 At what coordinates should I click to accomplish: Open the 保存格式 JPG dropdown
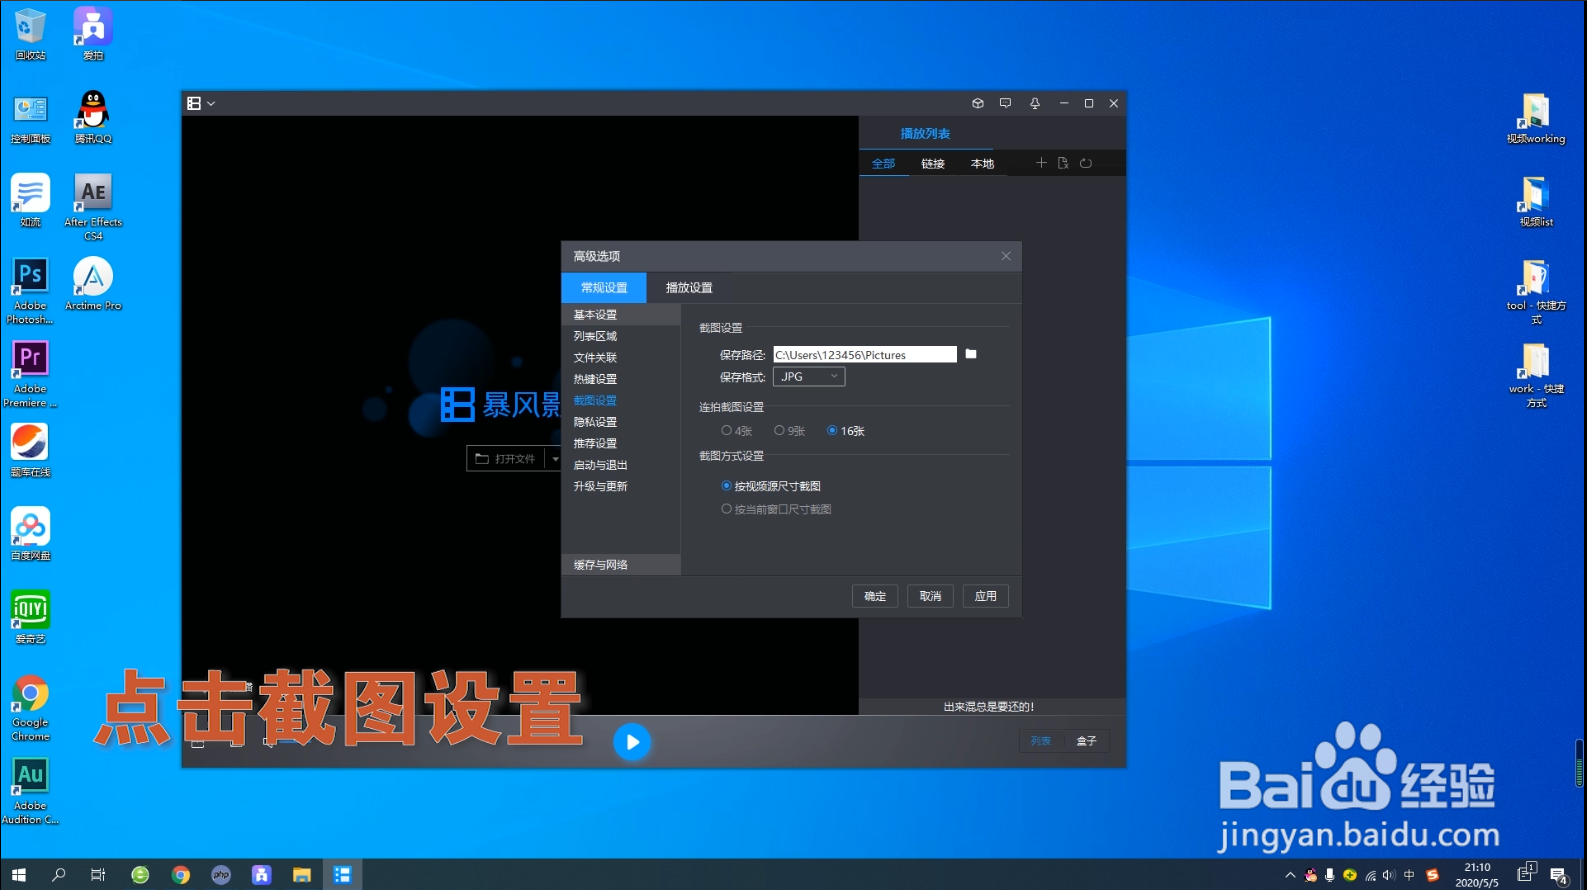(809, 377)
